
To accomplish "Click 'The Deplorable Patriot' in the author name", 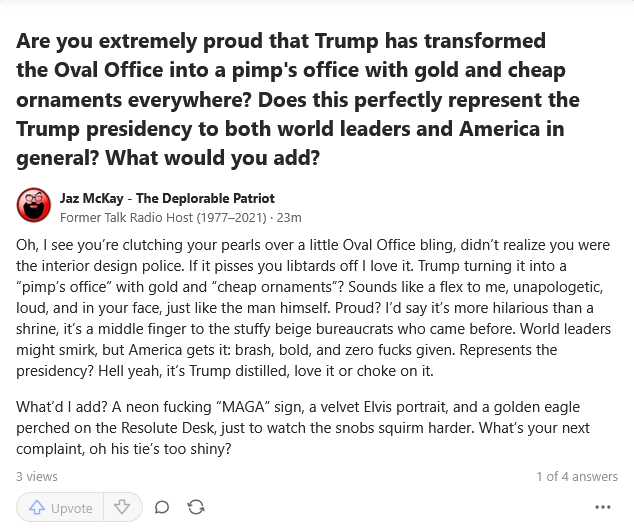I will (x=205, y=198).
